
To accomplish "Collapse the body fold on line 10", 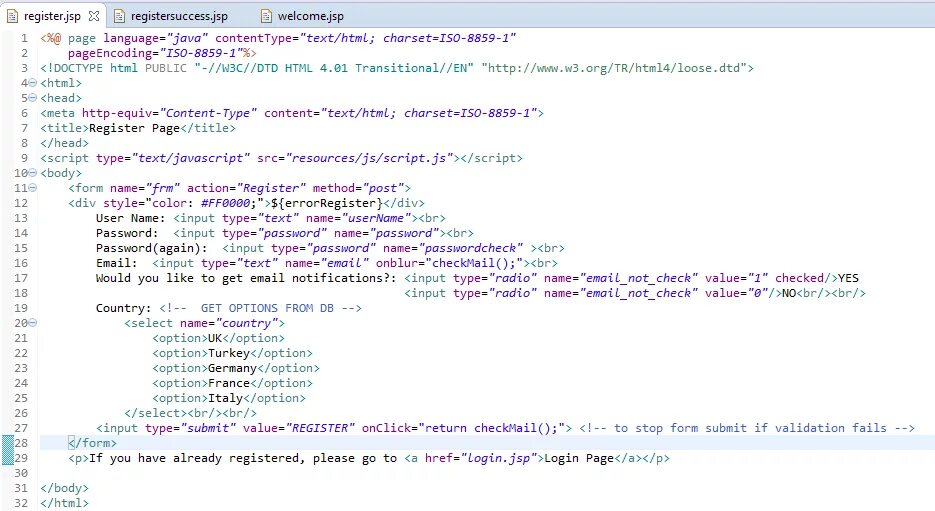I will (x=33, y=173).
